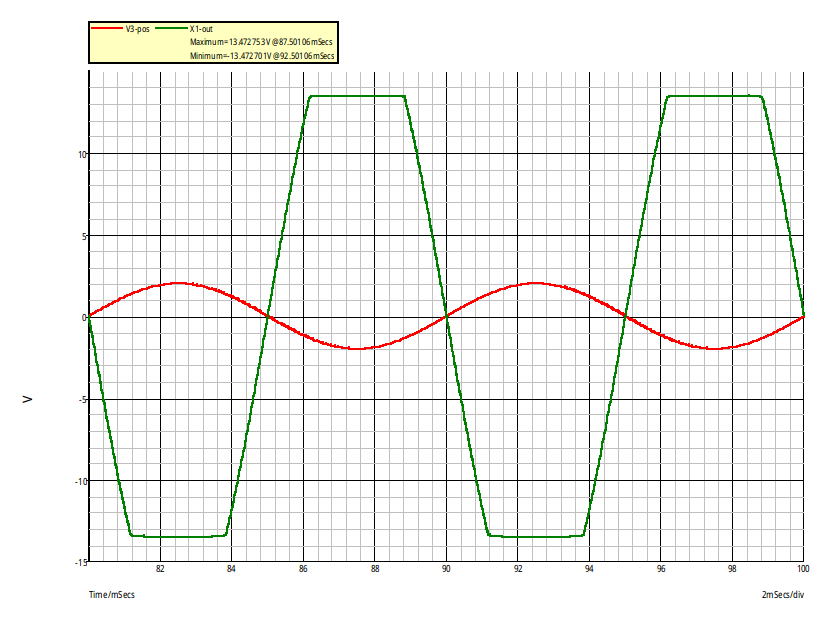This screenshot has height=630, width=840.
Task: Click the Maximum measurement readout
Action: (x=261, y=42)
